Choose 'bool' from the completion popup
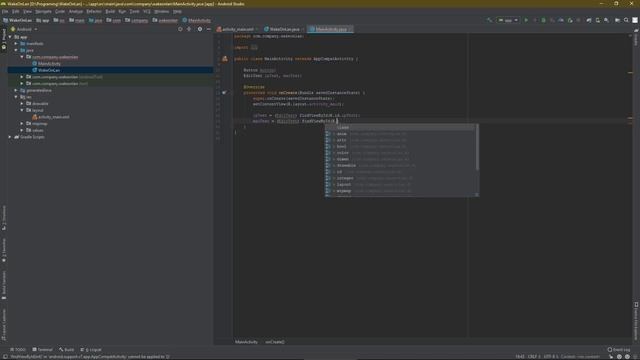640x360 pixels. pos(400,147)
